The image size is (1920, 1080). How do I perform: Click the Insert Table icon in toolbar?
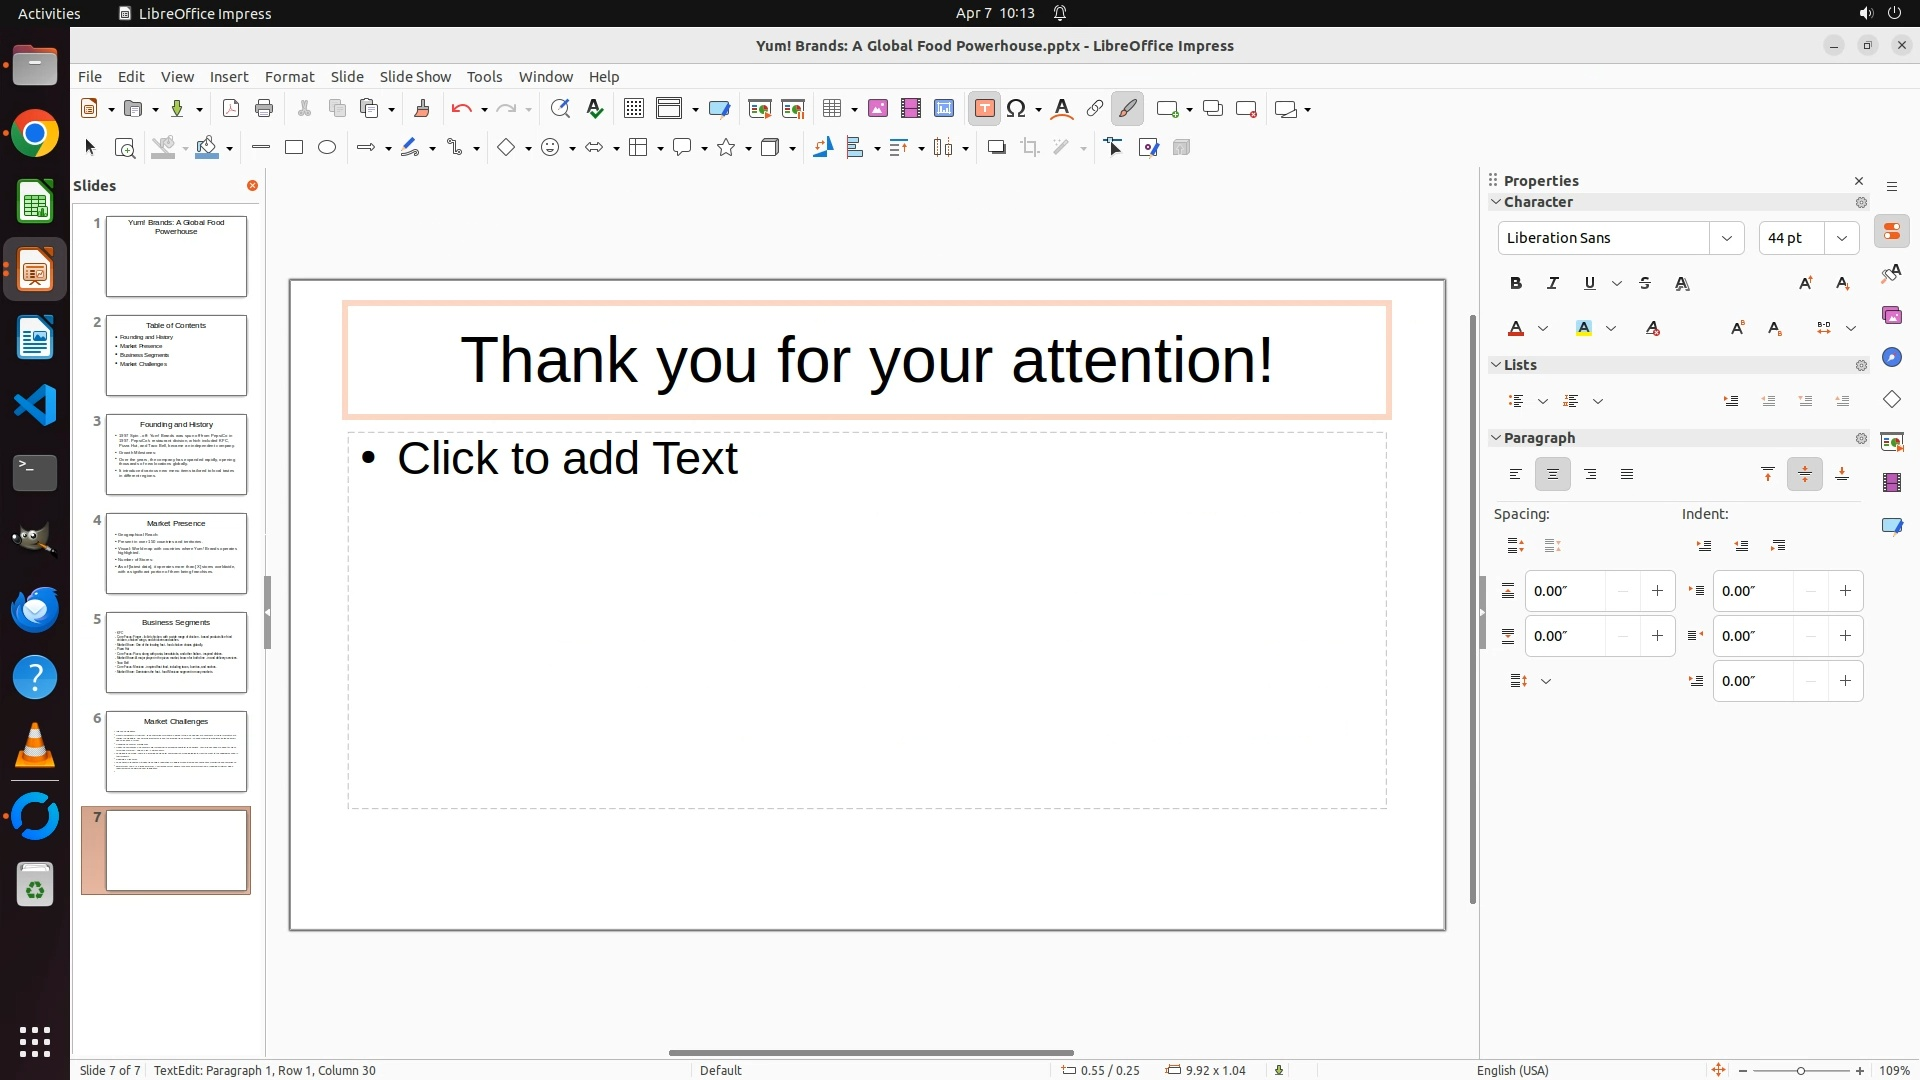click(x=831, y=109)
